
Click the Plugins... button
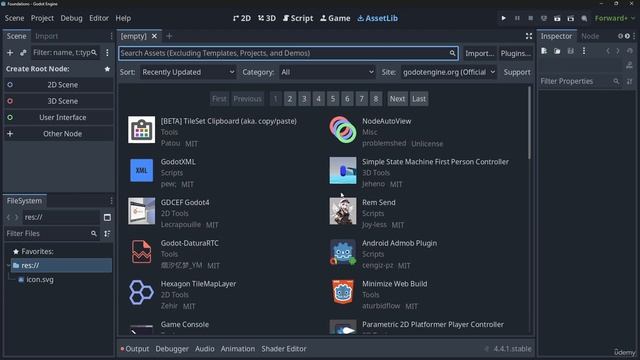[516, 53]
